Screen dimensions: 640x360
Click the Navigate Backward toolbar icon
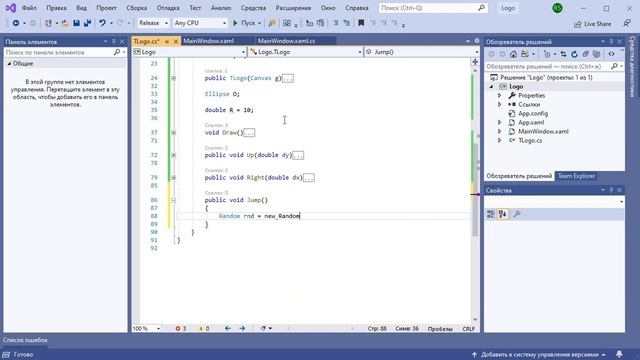click(16, 23)
